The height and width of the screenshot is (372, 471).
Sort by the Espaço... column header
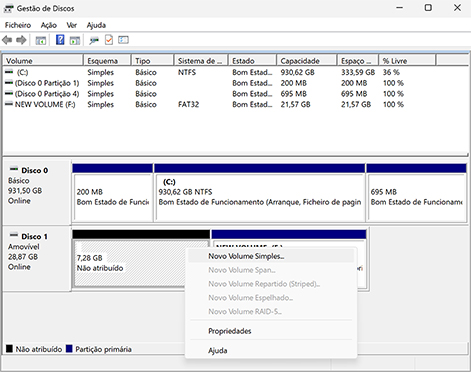[x=358, y=61]
